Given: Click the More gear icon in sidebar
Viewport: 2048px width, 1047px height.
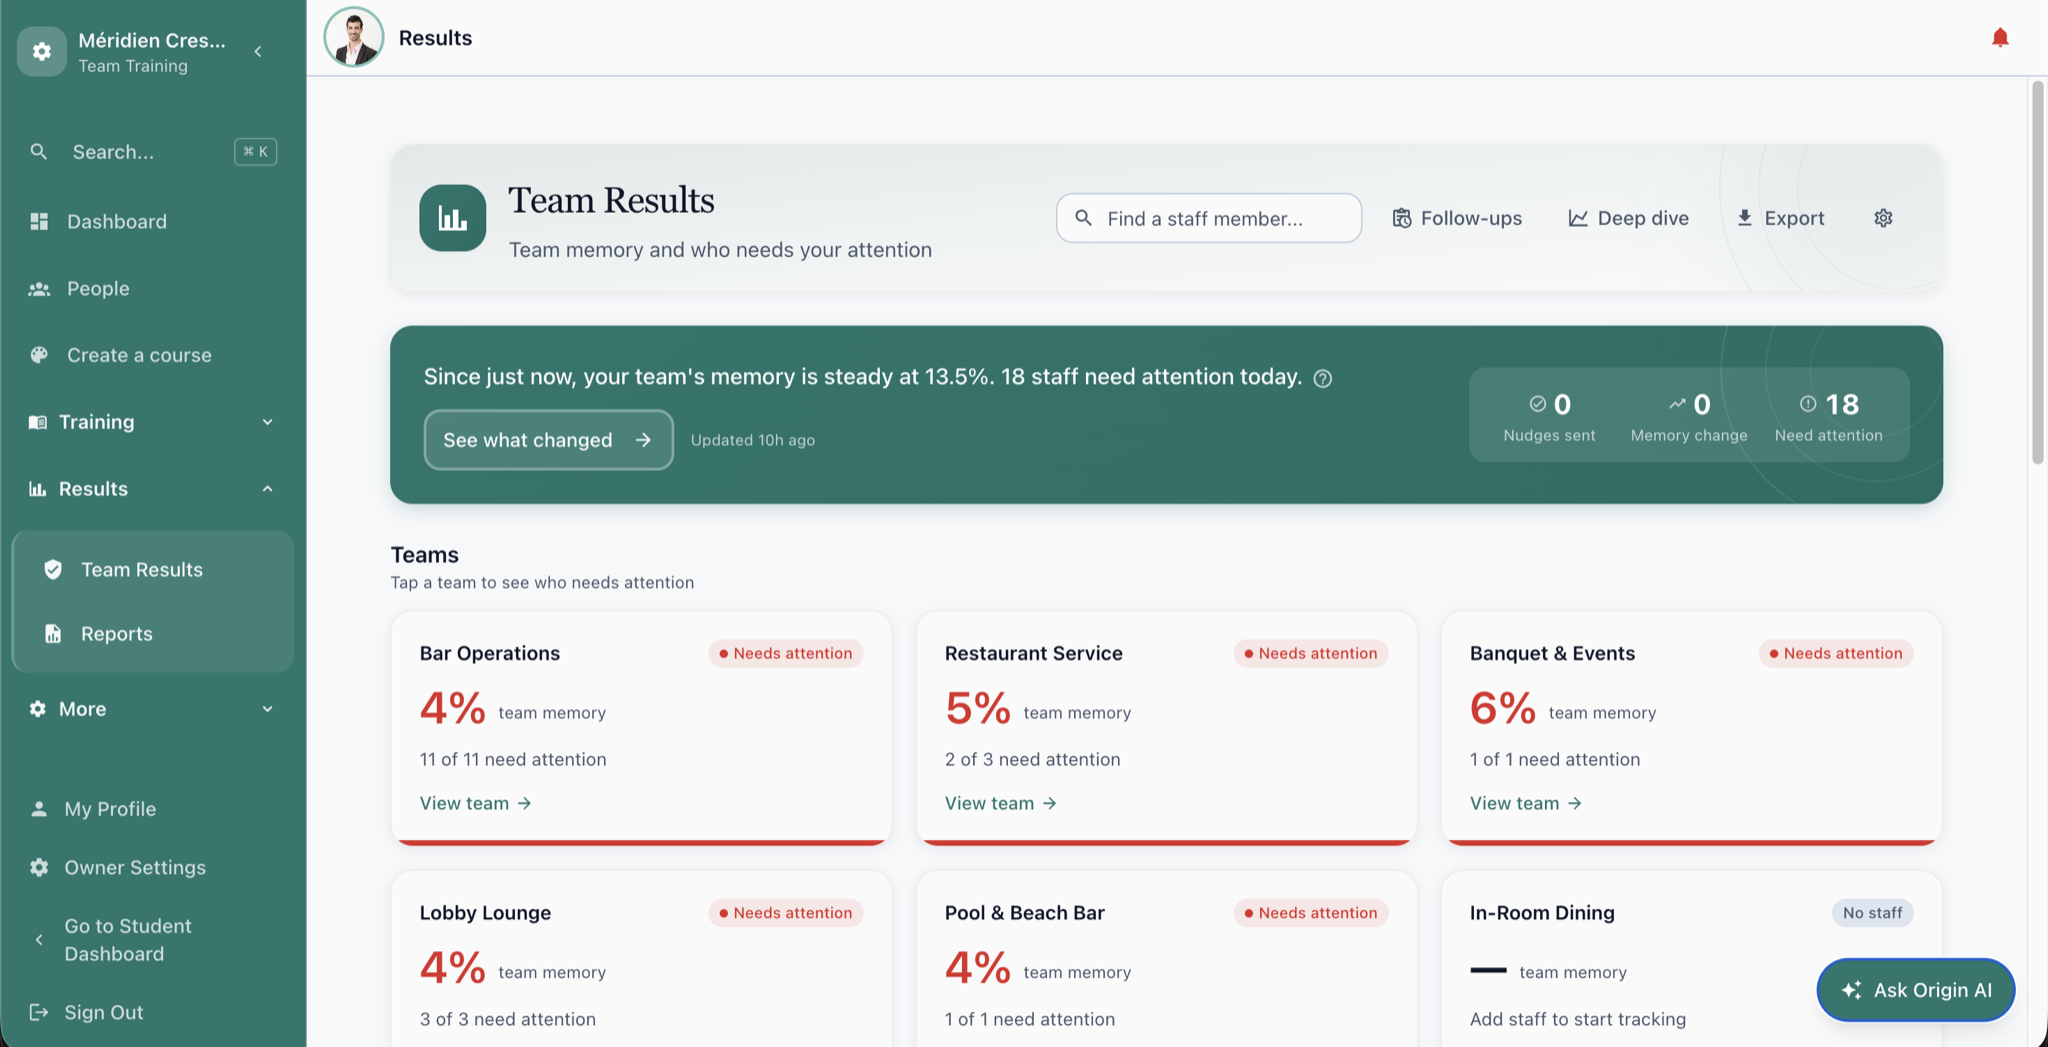Looking at the screenshot, I should click(x=37, y=709).
